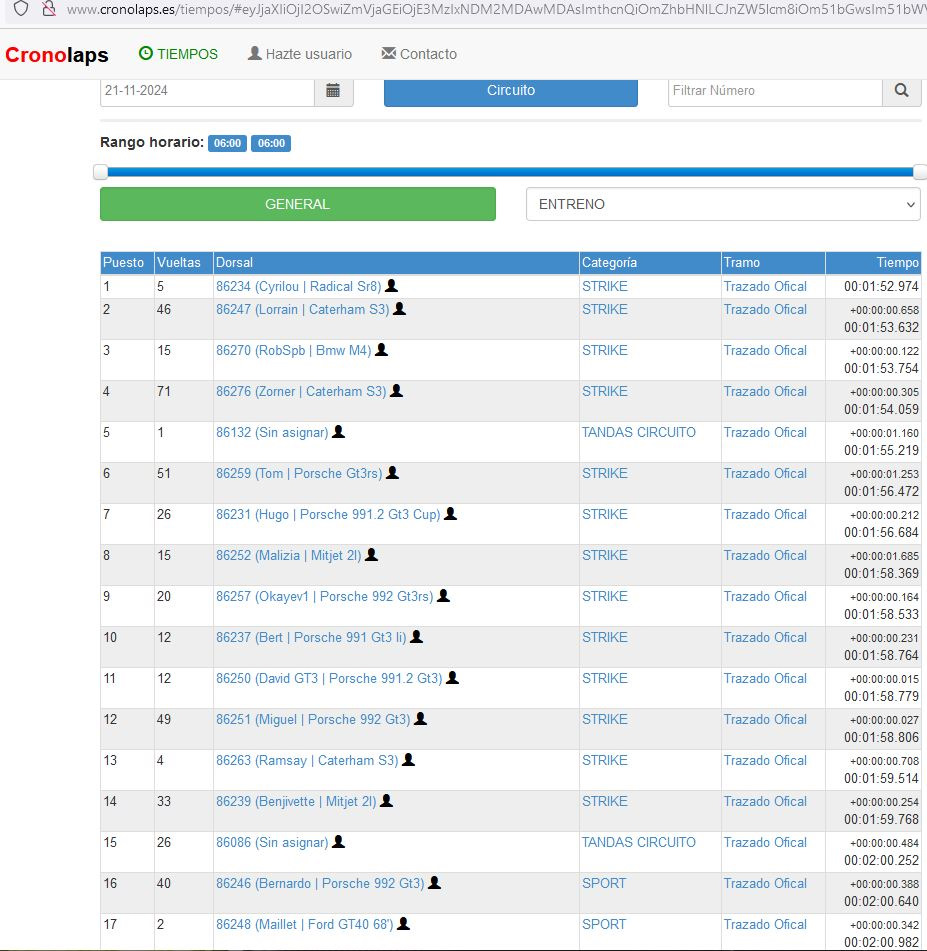Image resolution: width=927 pixels, height=951 pixels.
Task: Open dorsal link 86234 (Cyrilou | Radical Sr8)
Action: 298,286
